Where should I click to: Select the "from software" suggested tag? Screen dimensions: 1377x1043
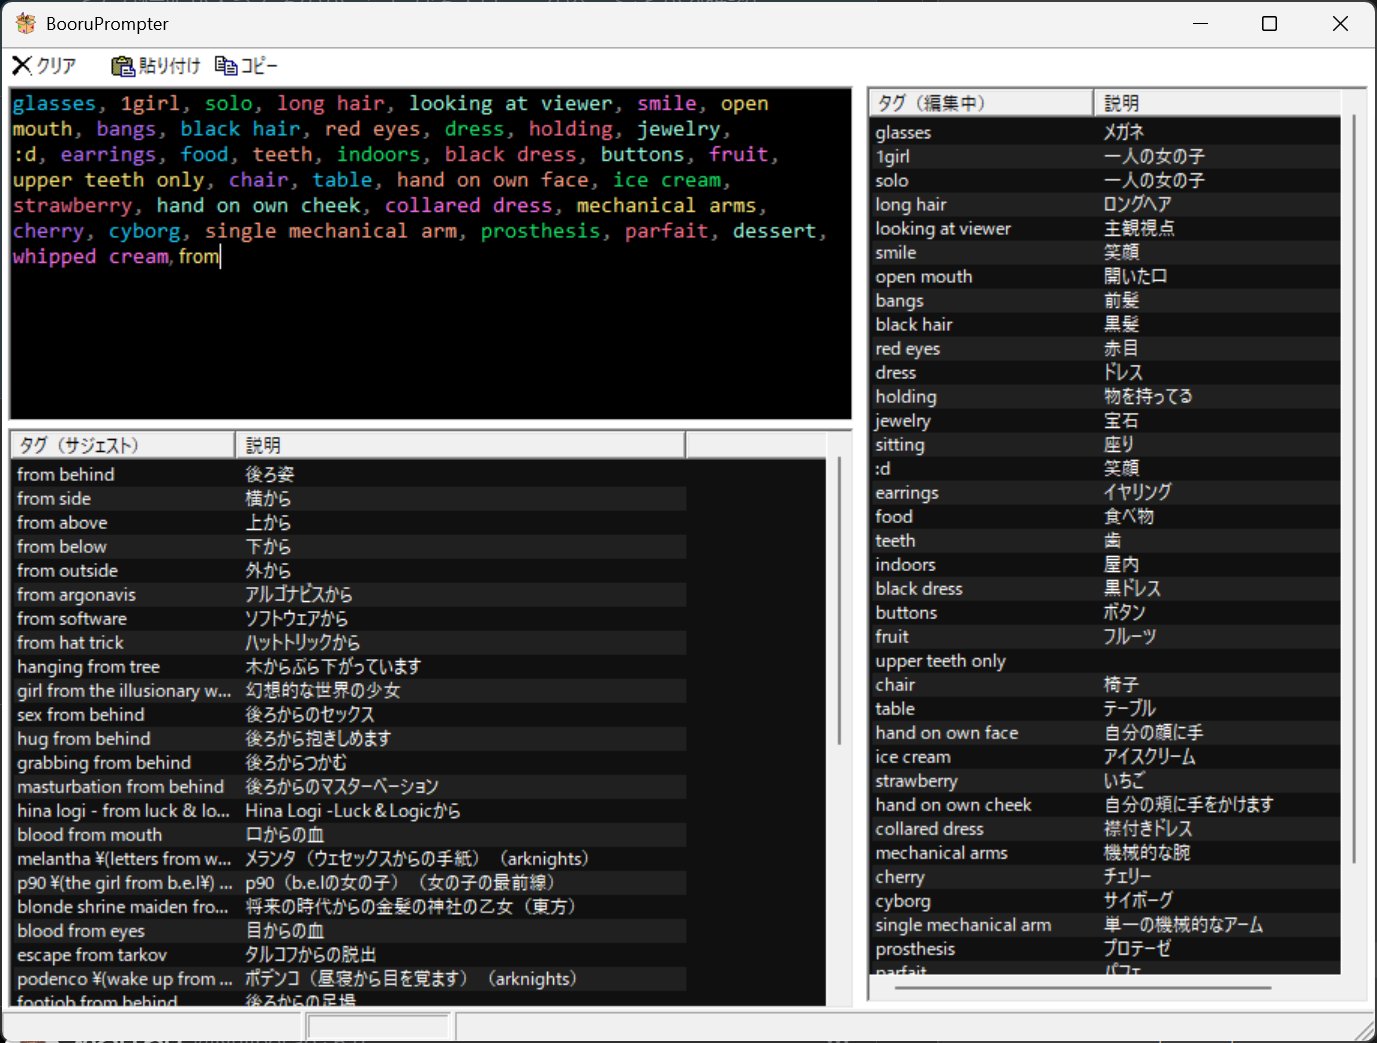tap(348, 618)
